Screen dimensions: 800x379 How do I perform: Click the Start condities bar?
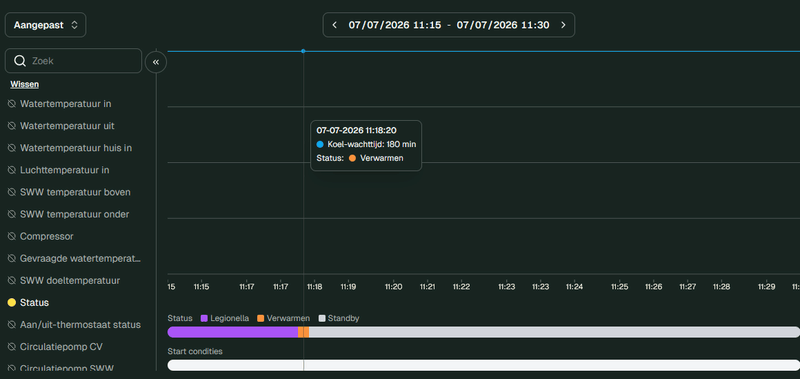tap(484, 365)
